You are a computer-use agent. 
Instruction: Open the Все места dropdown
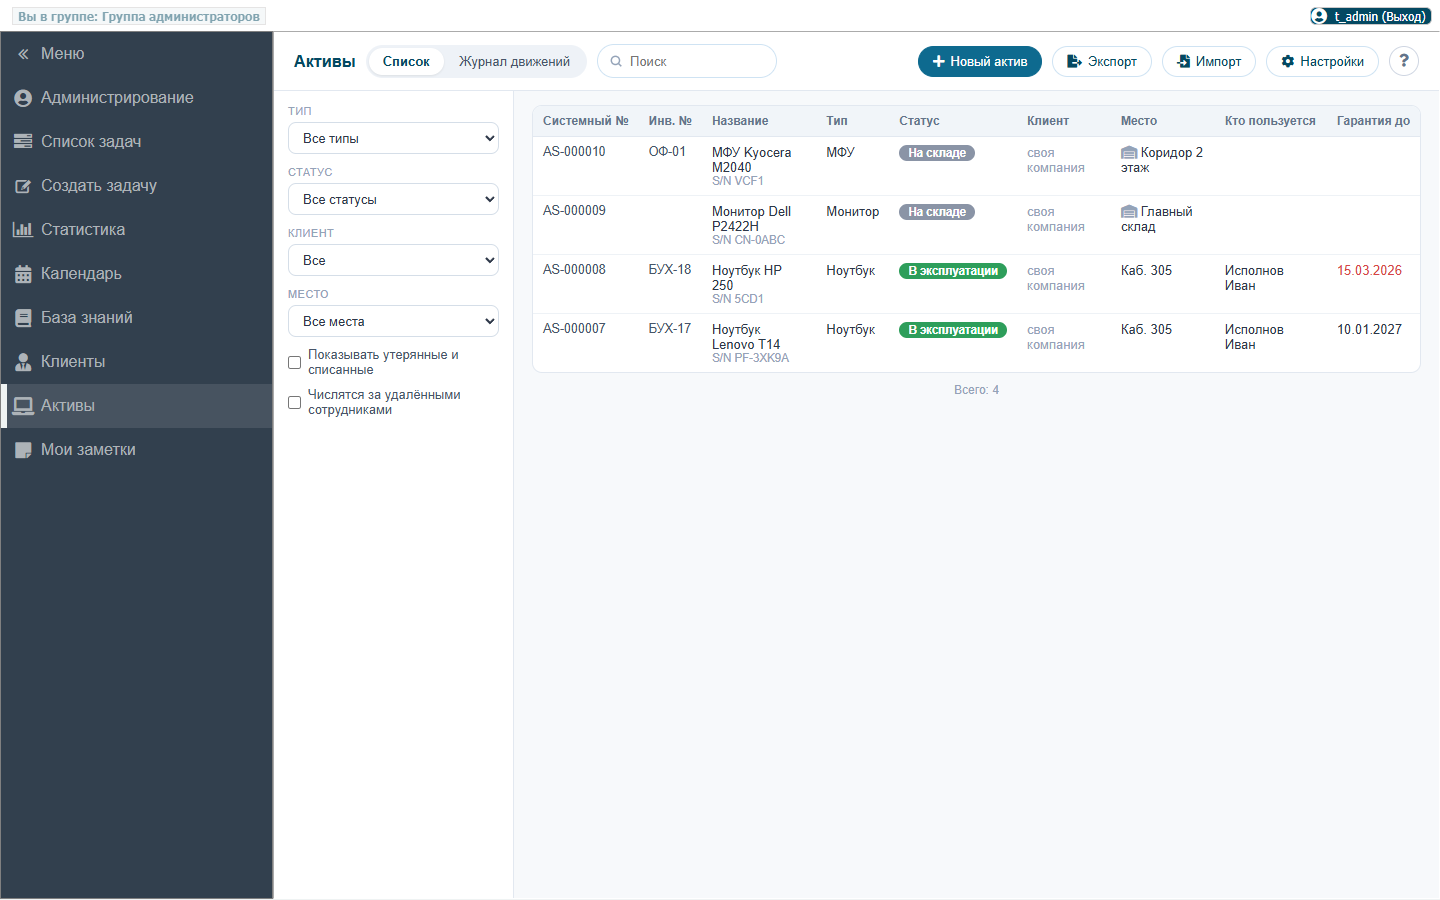pos(393,321)
